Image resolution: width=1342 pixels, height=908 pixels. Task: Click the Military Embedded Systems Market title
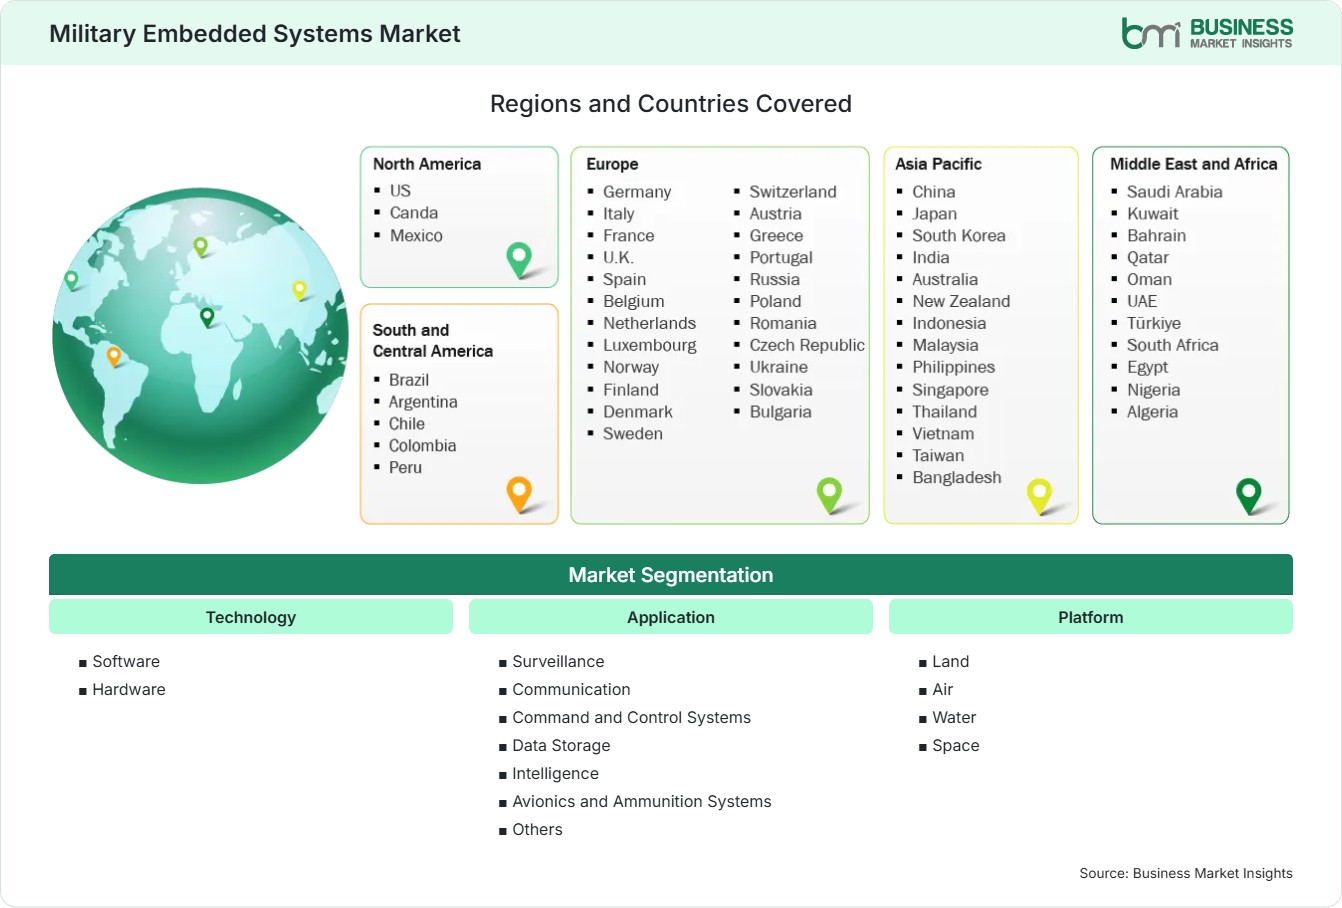tap(255, 33)
